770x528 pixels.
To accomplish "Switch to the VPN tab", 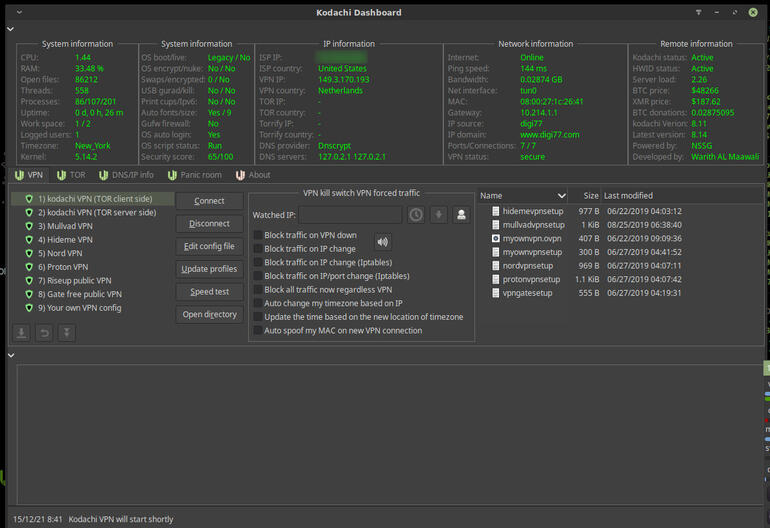I will [29, 175].
